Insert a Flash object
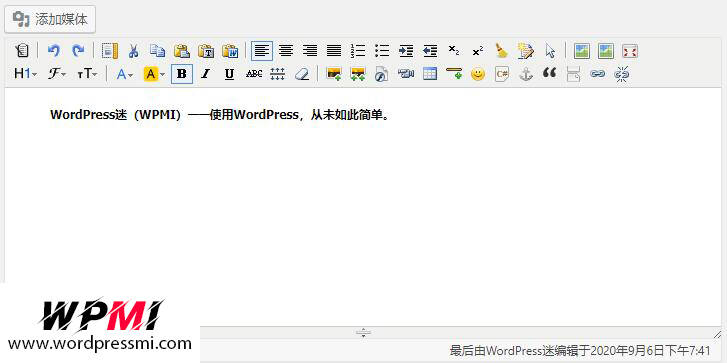Image resolution: width=727 pixels, height=363 pixels. click(x=382, y=74)
